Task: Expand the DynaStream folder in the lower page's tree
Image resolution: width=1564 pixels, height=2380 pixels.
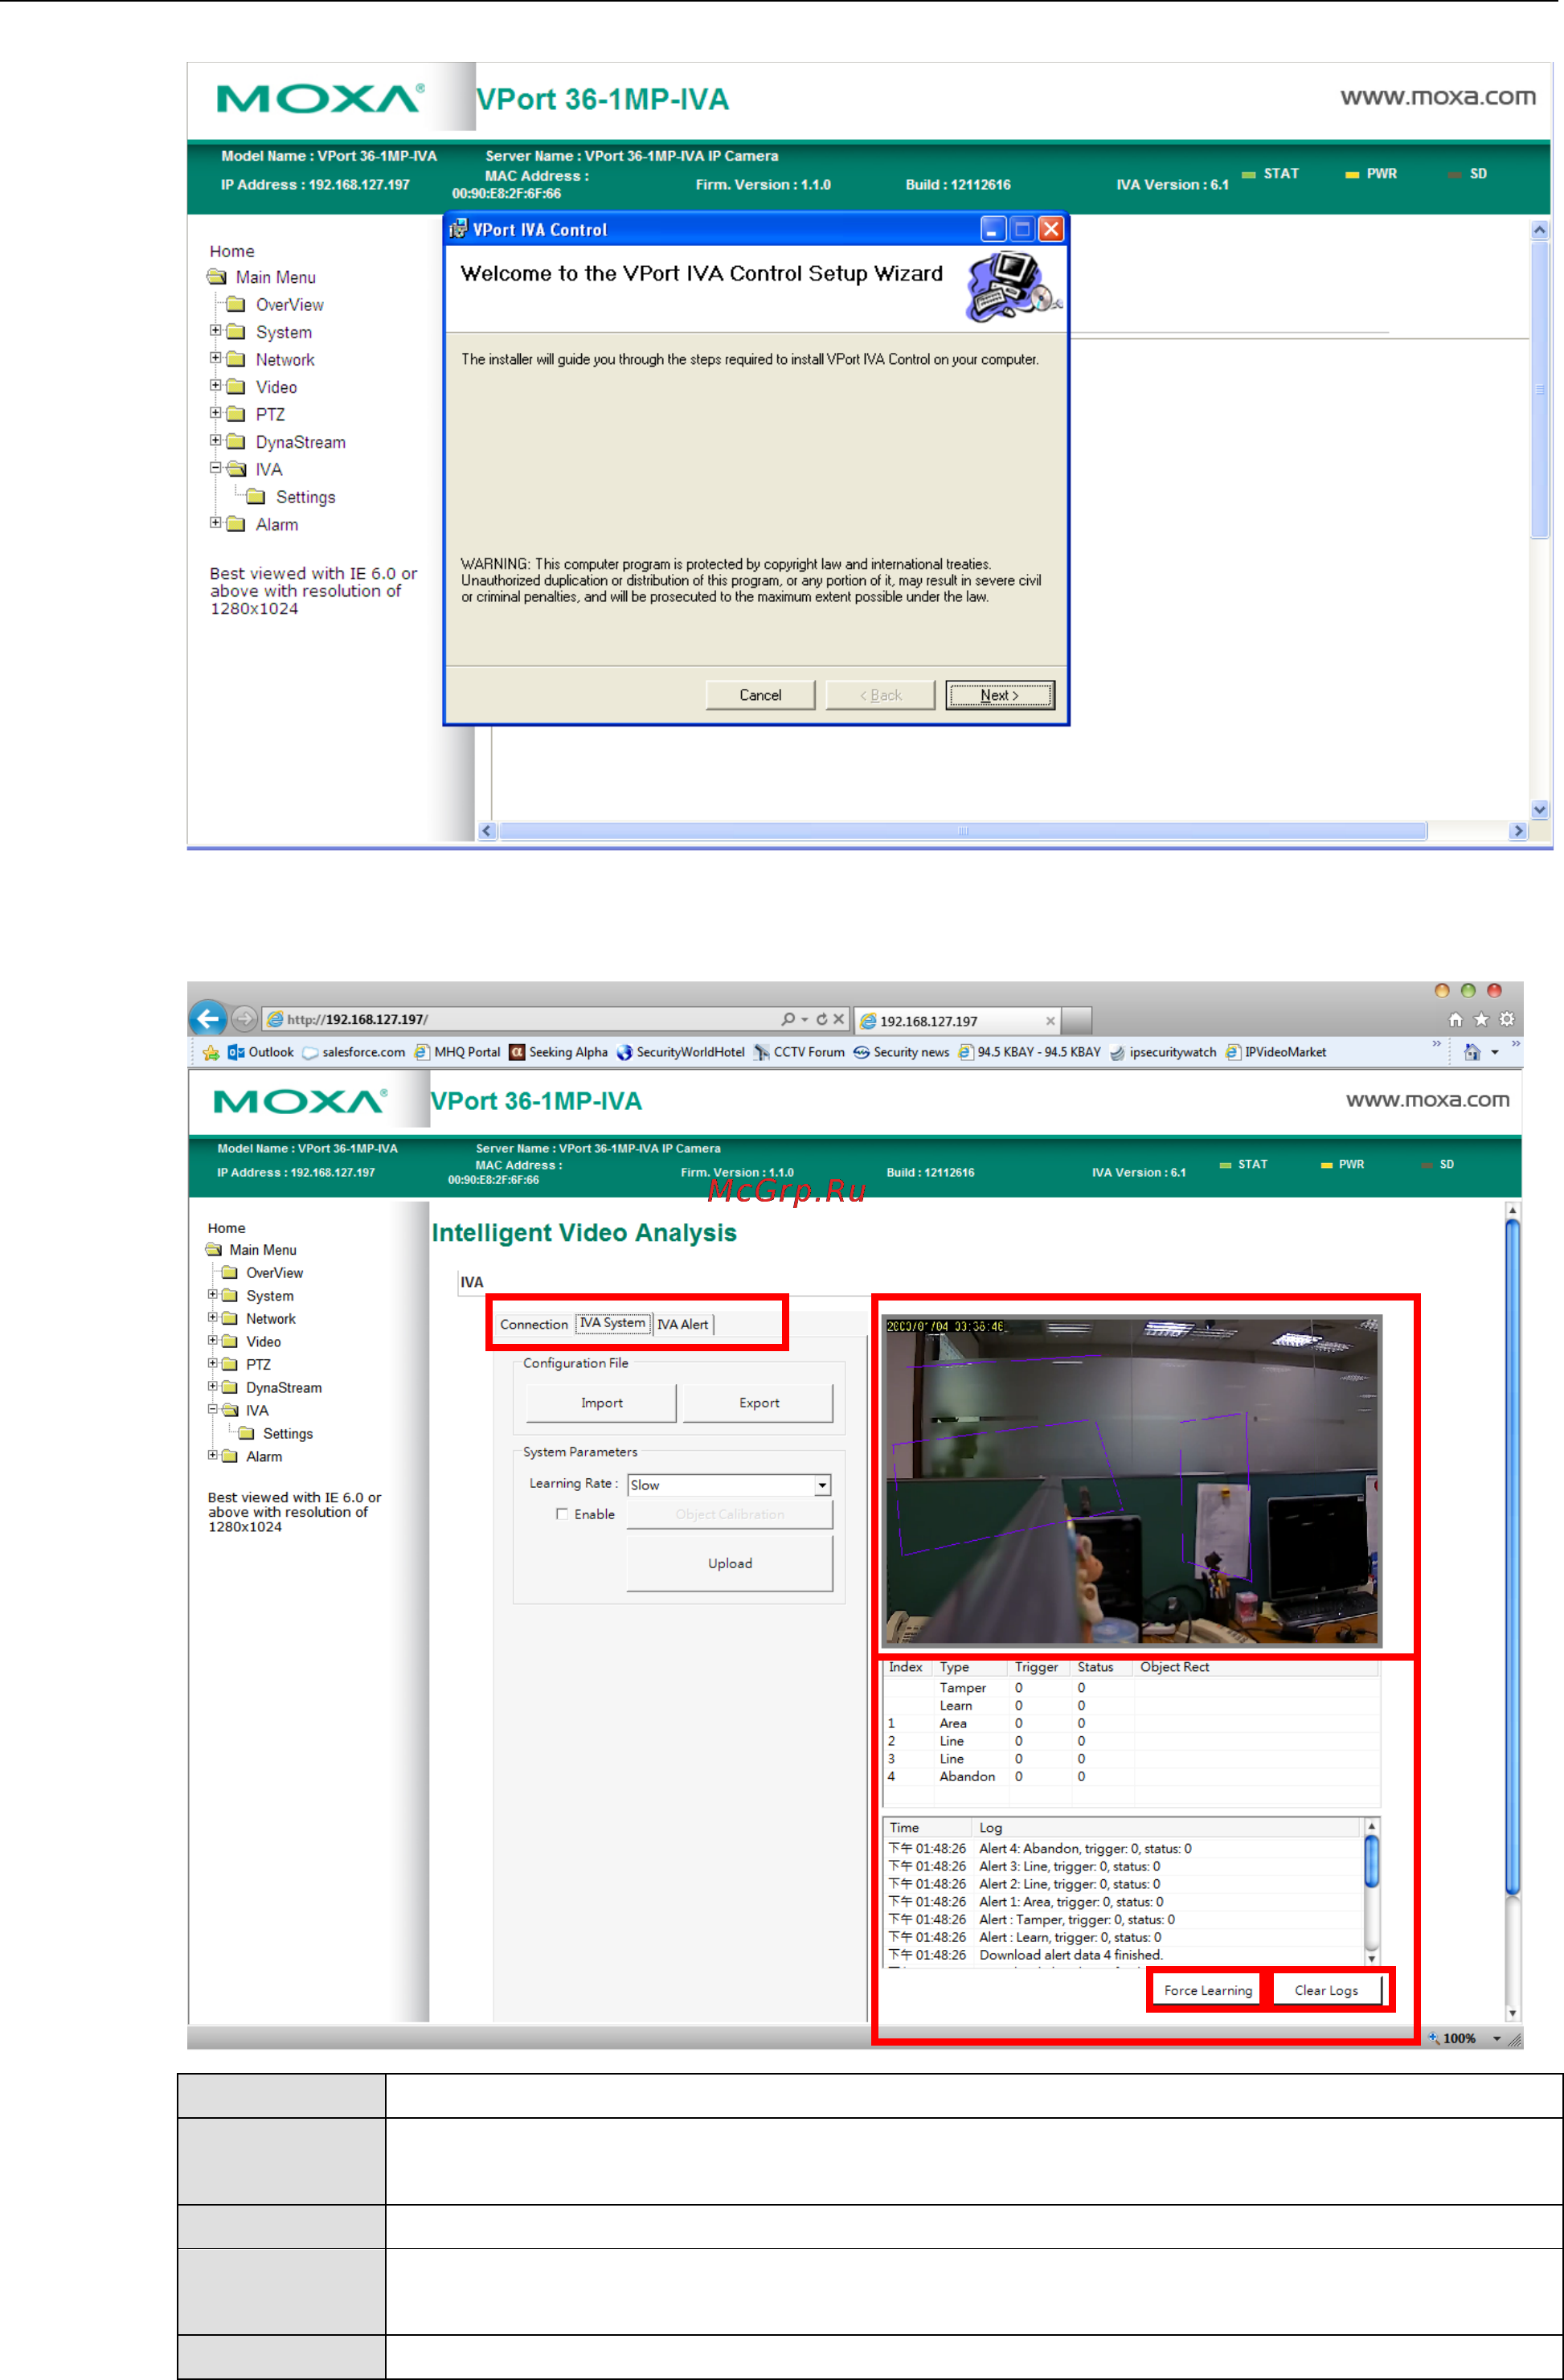Action: tap(213, 1386)
